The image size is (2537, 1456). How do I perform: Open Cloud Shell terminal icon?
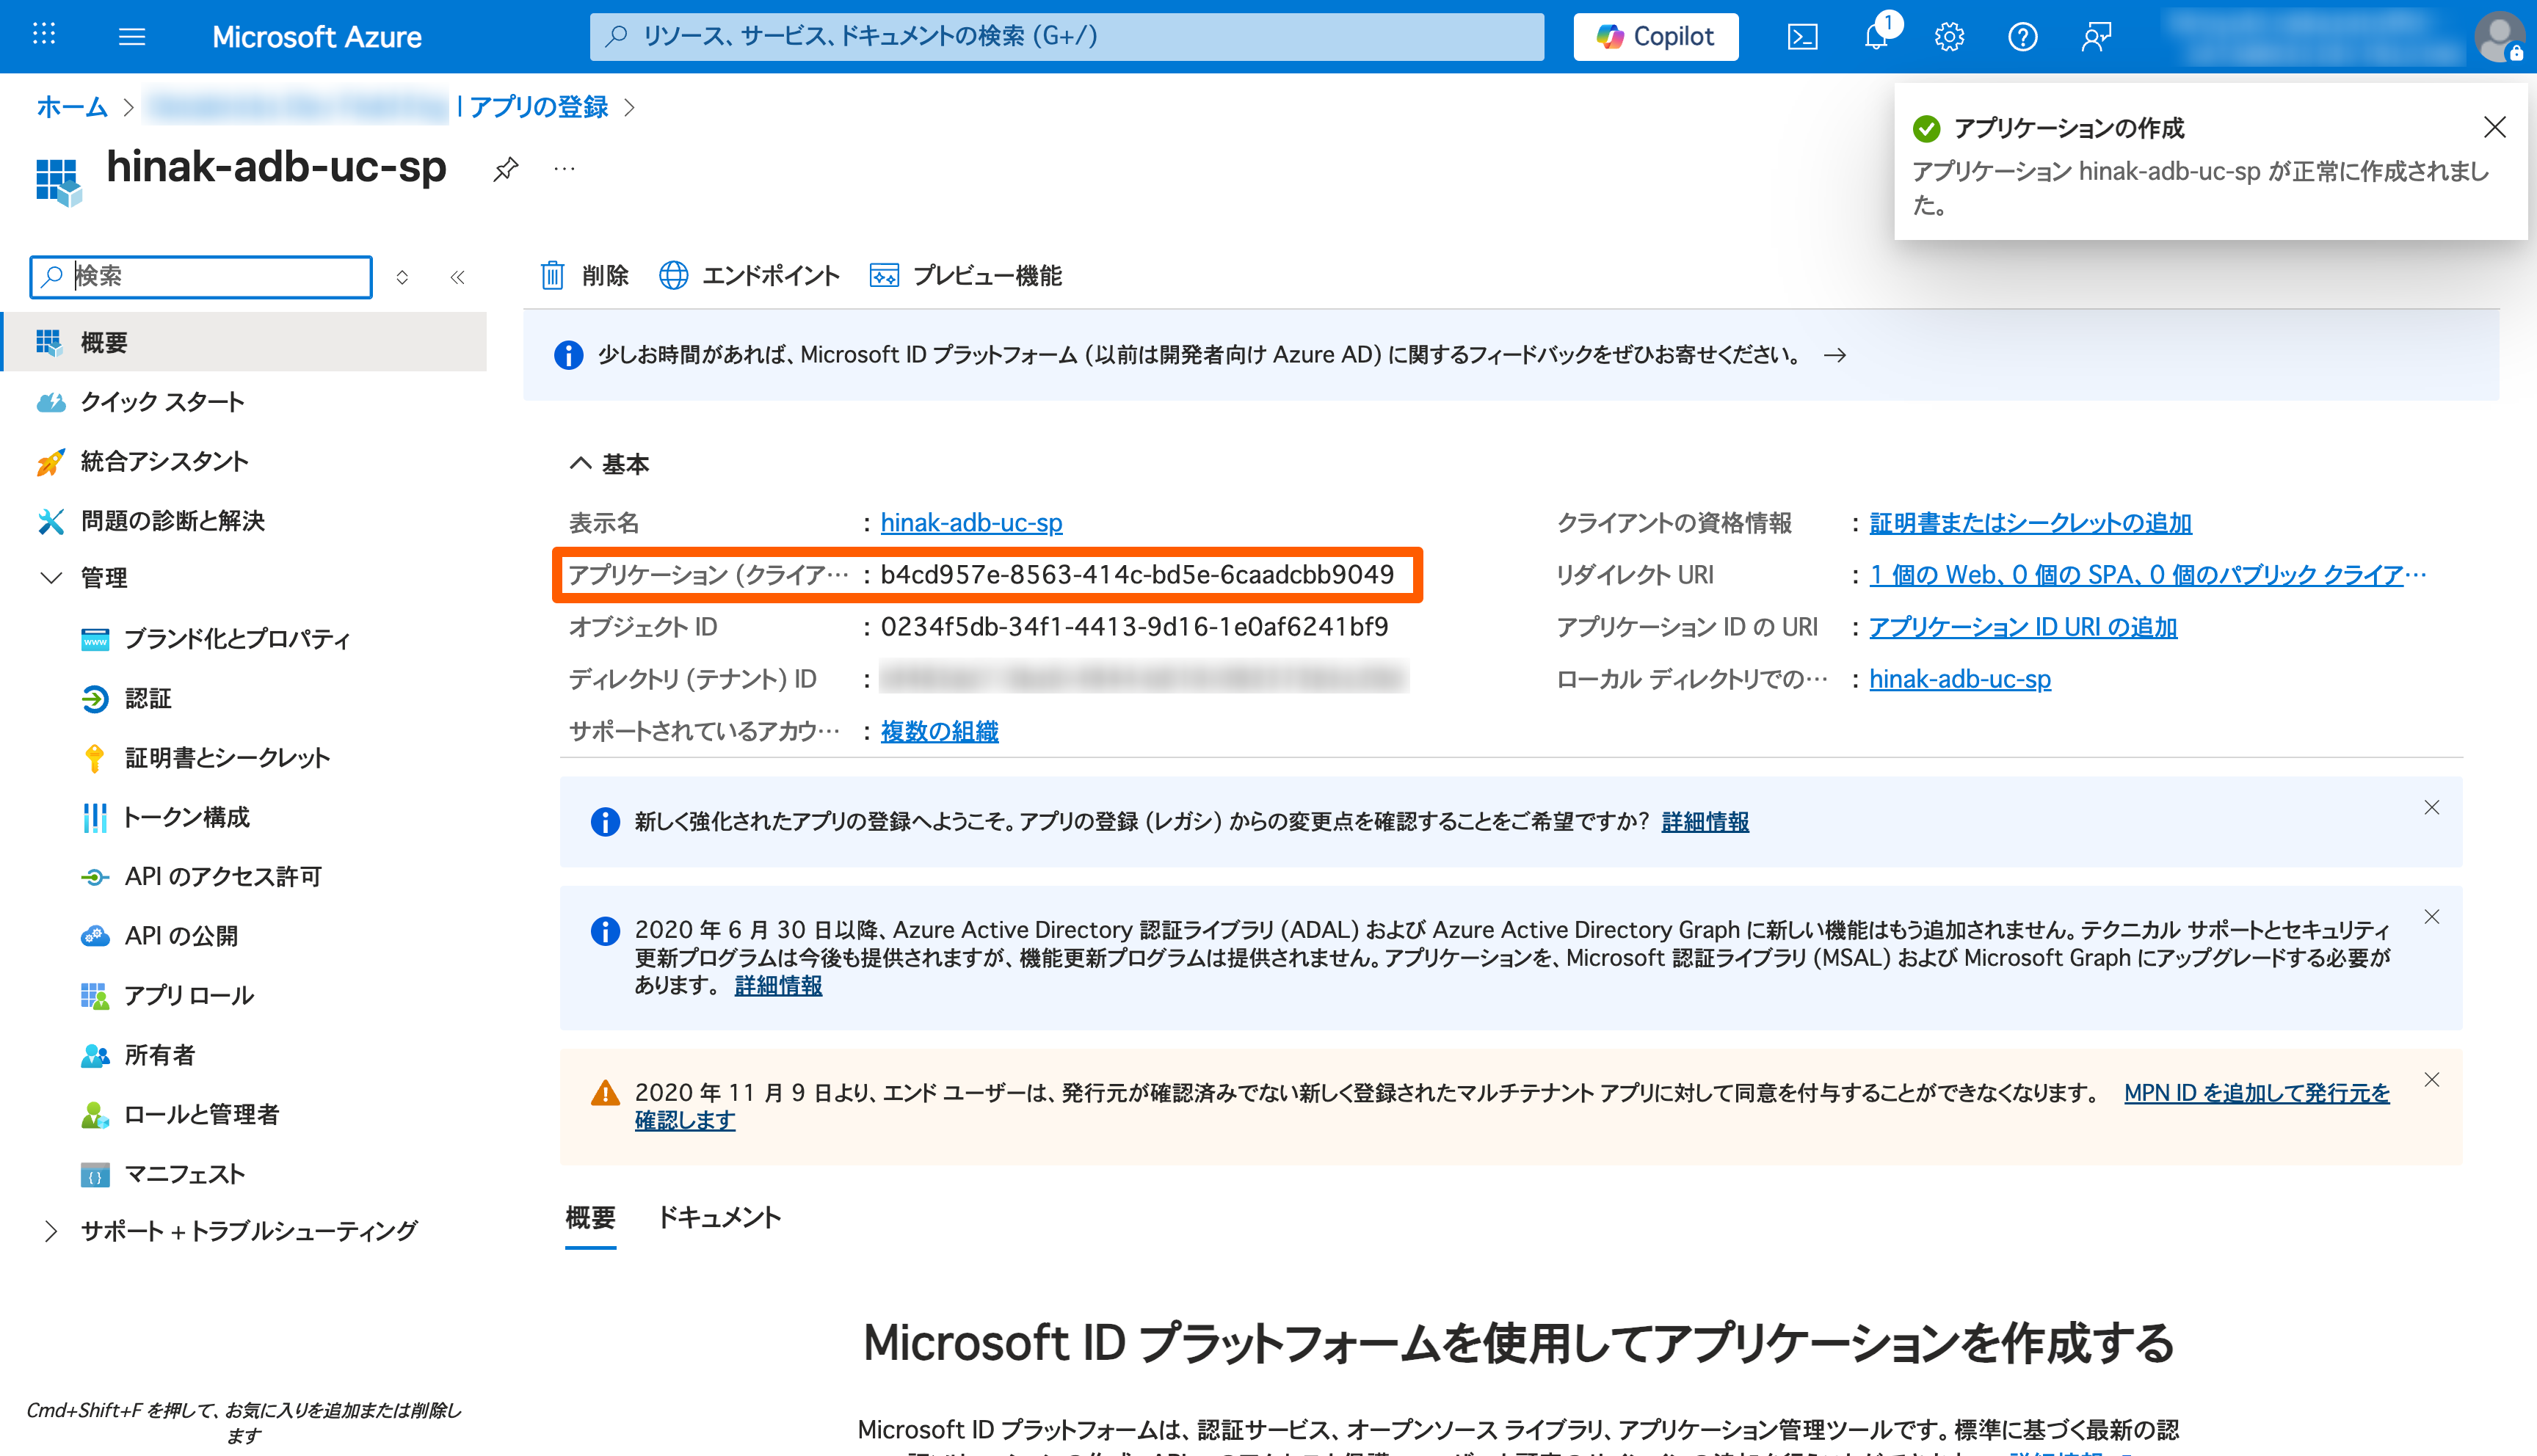pyautogui.click(x=1802, y=37)
